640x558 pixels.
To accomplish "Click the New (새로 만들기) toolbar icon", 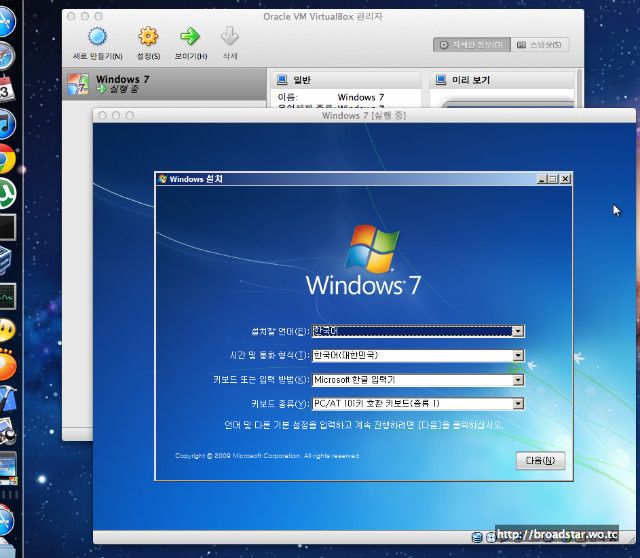I will (97, 37).
